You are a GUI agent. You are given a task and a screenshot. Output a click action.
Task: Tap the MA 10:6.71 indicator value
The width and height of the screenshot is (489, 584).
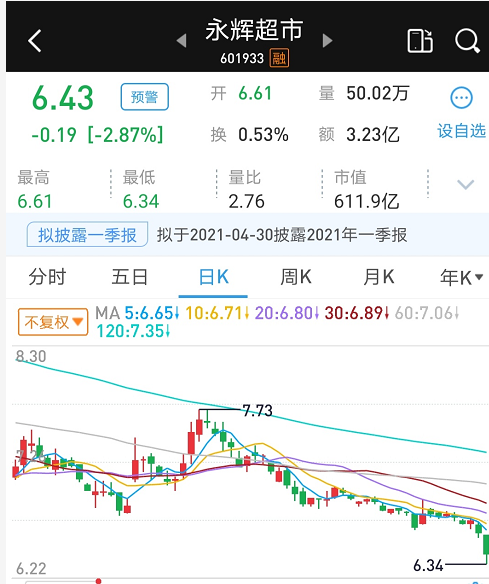tap(217, 313)
